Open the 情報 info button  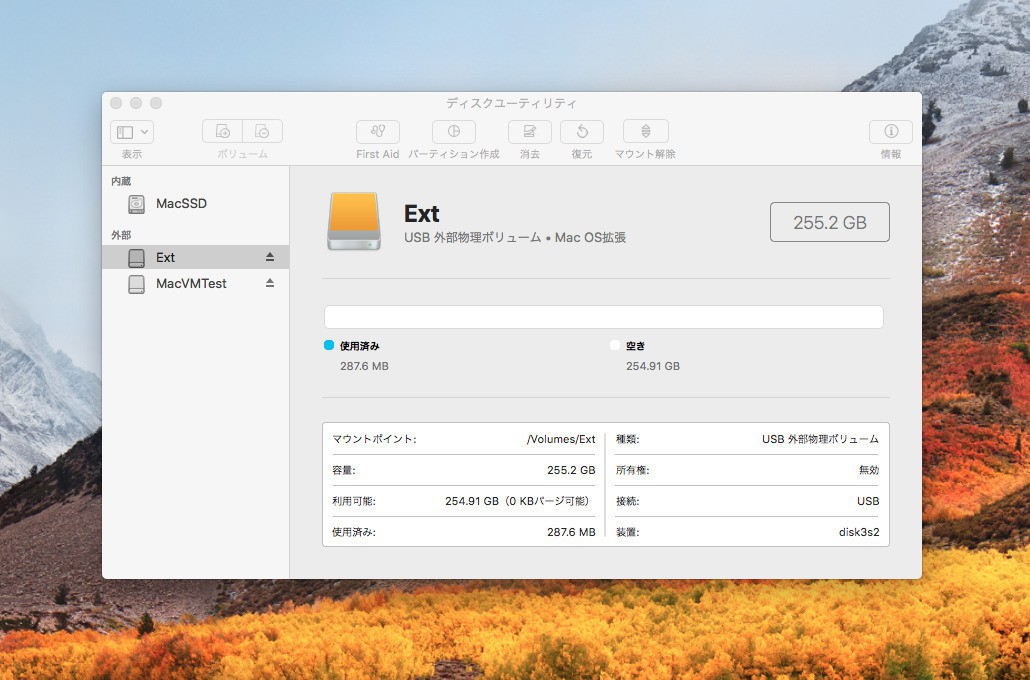pos(890,132)
